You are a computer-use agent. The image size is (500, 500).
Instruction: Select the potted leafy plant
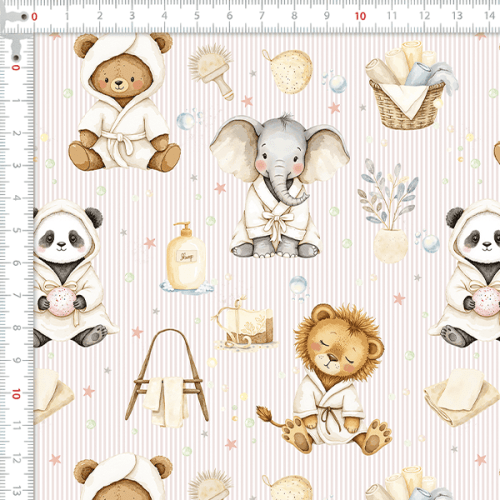(389, 211)
